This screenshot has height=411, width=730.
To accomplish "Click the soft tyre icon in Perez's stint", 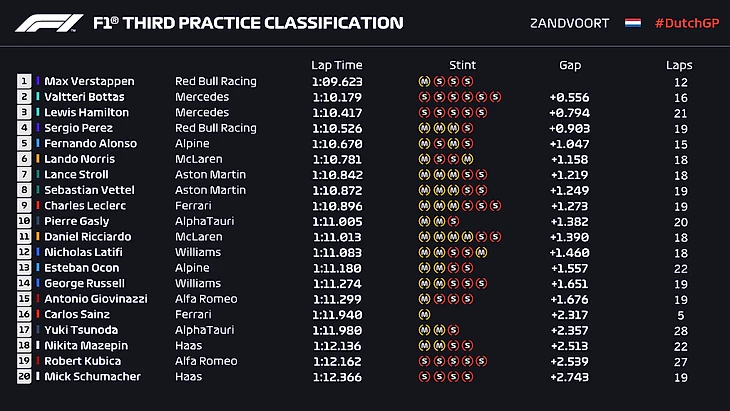I will pos(467,128).
